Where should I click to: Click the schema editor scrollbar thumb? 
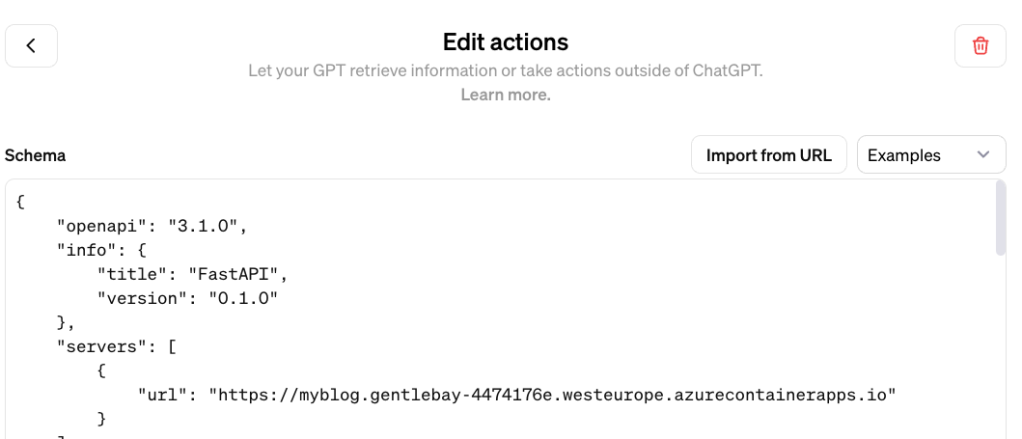click(x=1000, y=220)
